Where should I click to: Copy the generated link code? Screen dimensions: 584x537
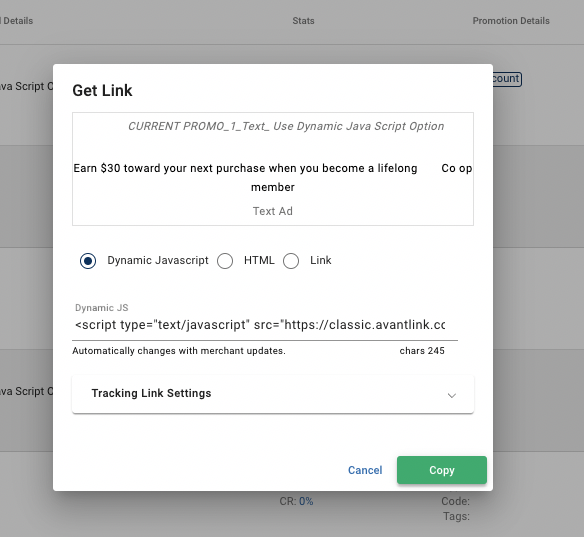[x=442, y=470]
